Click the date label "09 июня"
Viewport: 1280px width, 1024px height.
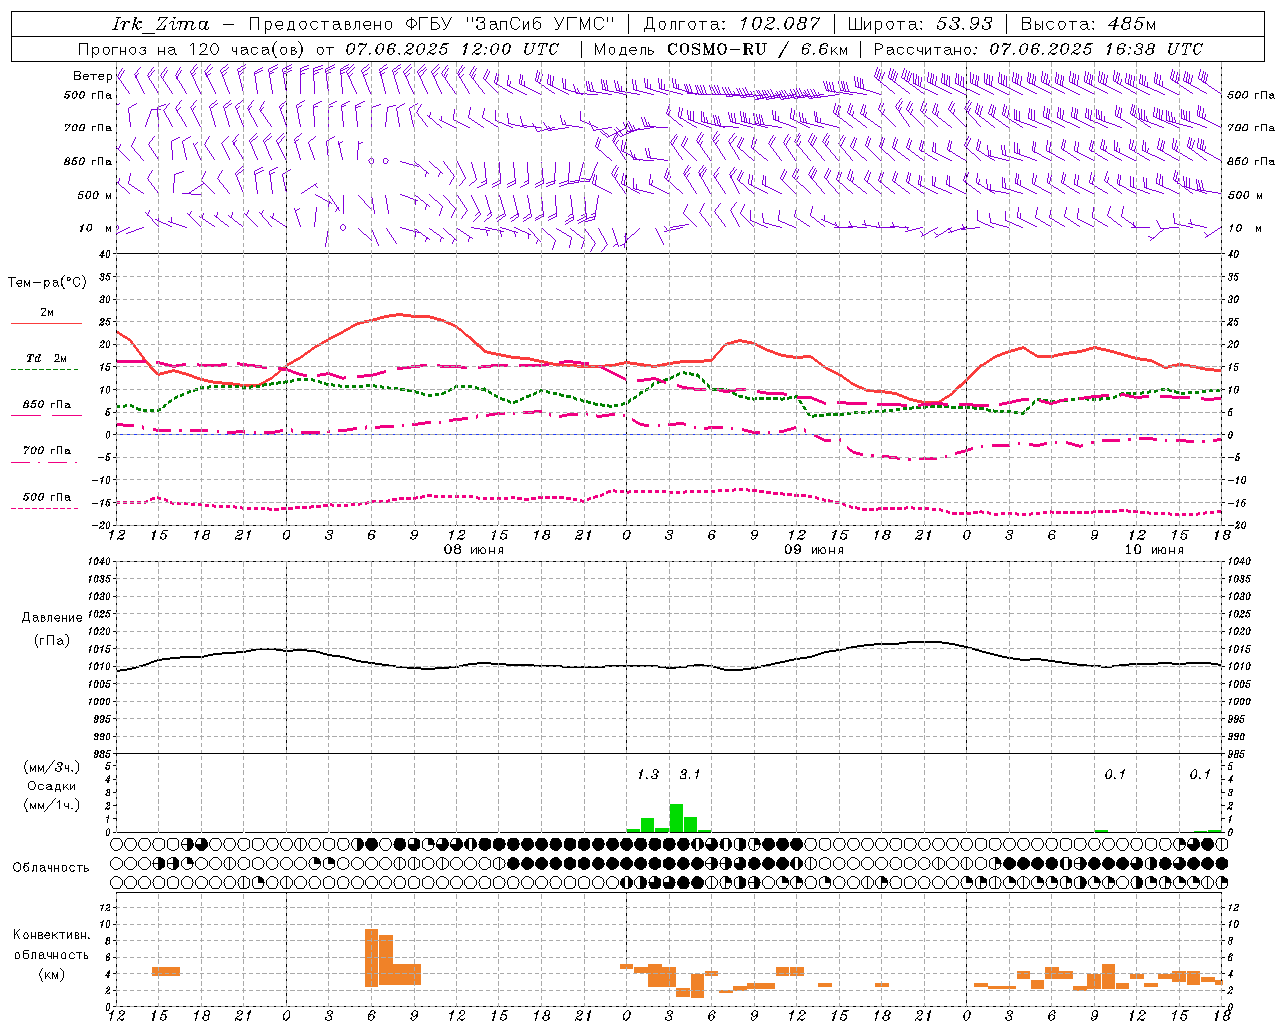click(x=814, y=550)
